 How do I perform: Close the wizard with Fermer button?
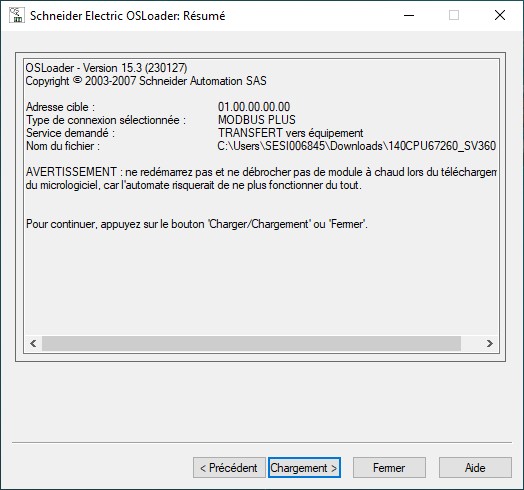tap(389, 468)
